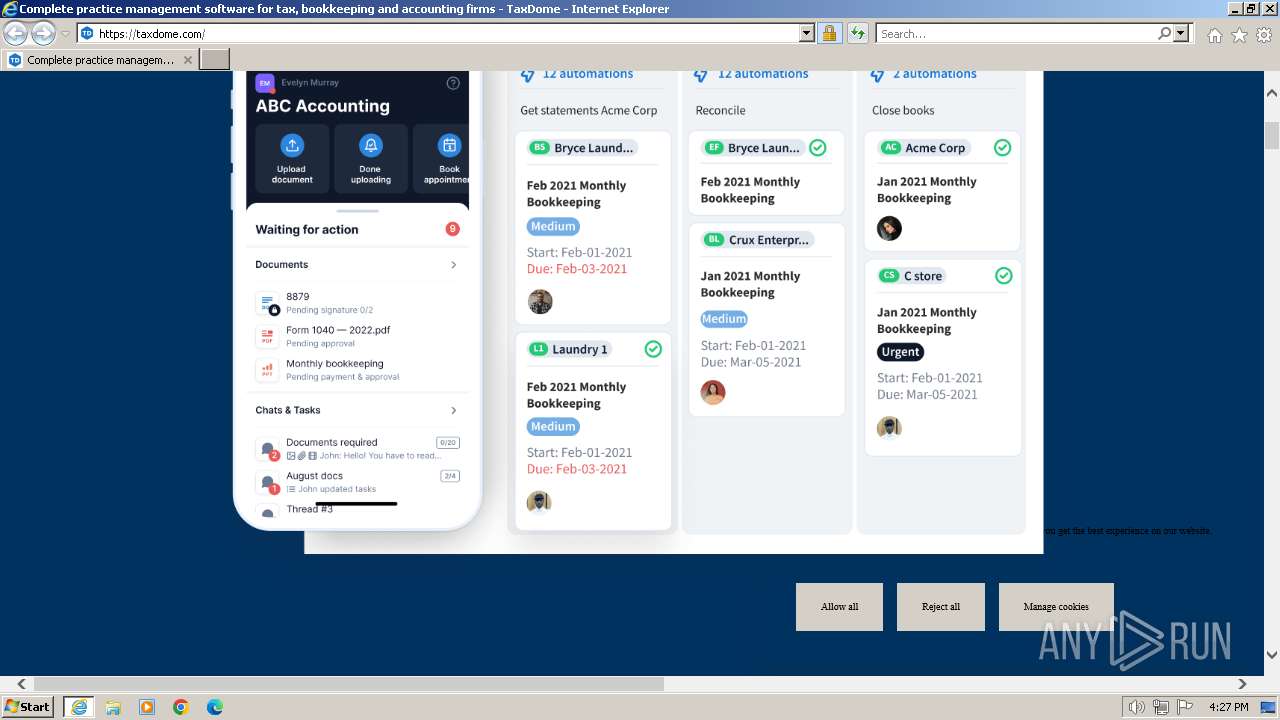
Task: Expand the Documents section chevron
Action: coord(453,265)
